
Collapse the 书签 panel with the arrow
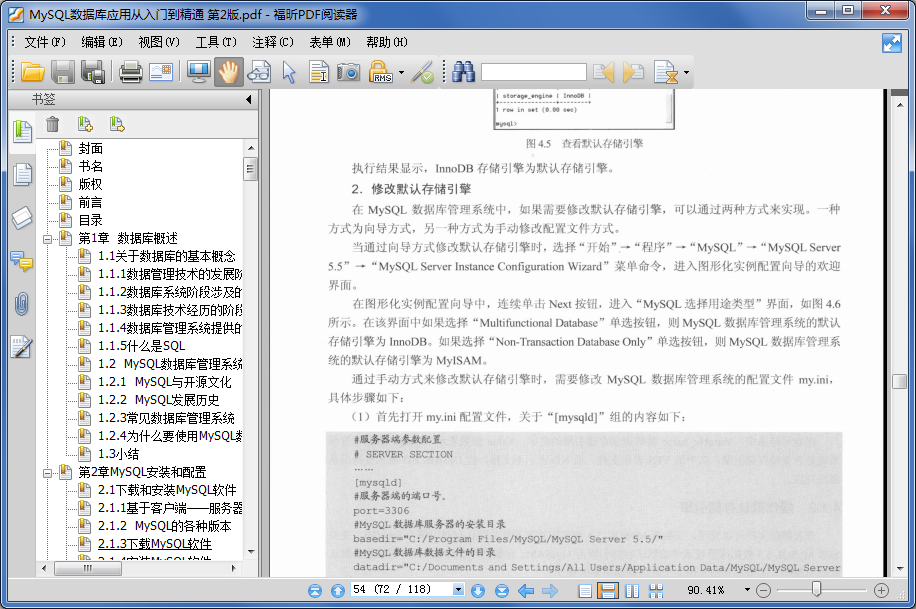(x=249, y=99)
